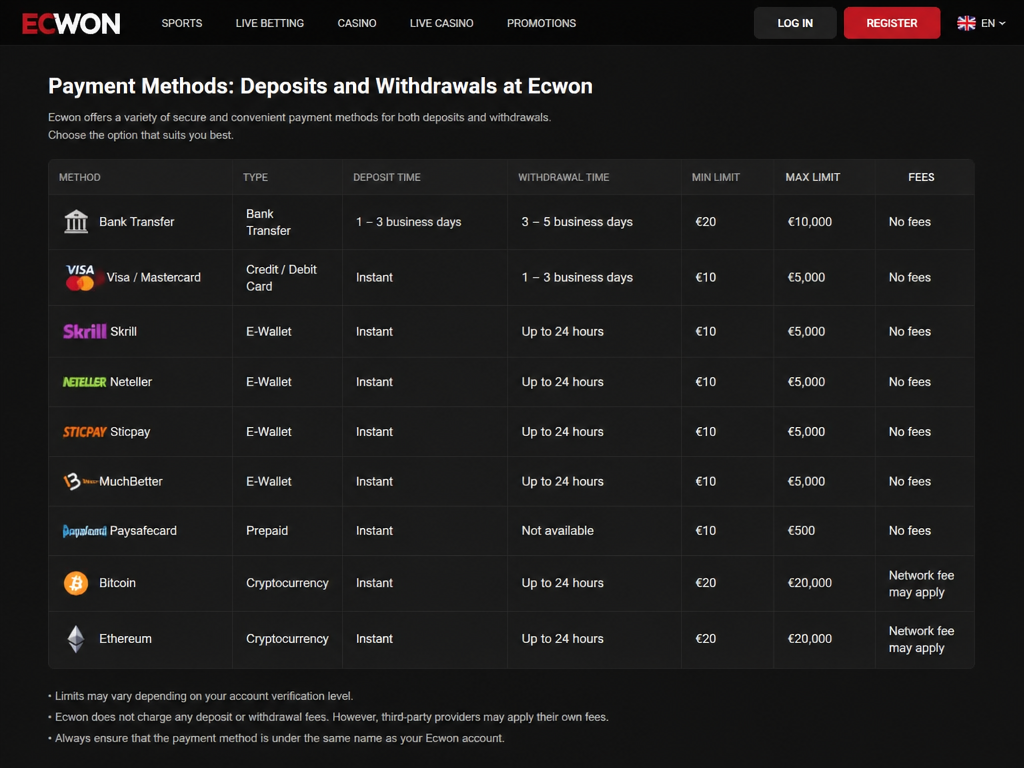Click the orange Bitcoin coin icon
This screenshot has height=768, width=1024.
[76, 583]
